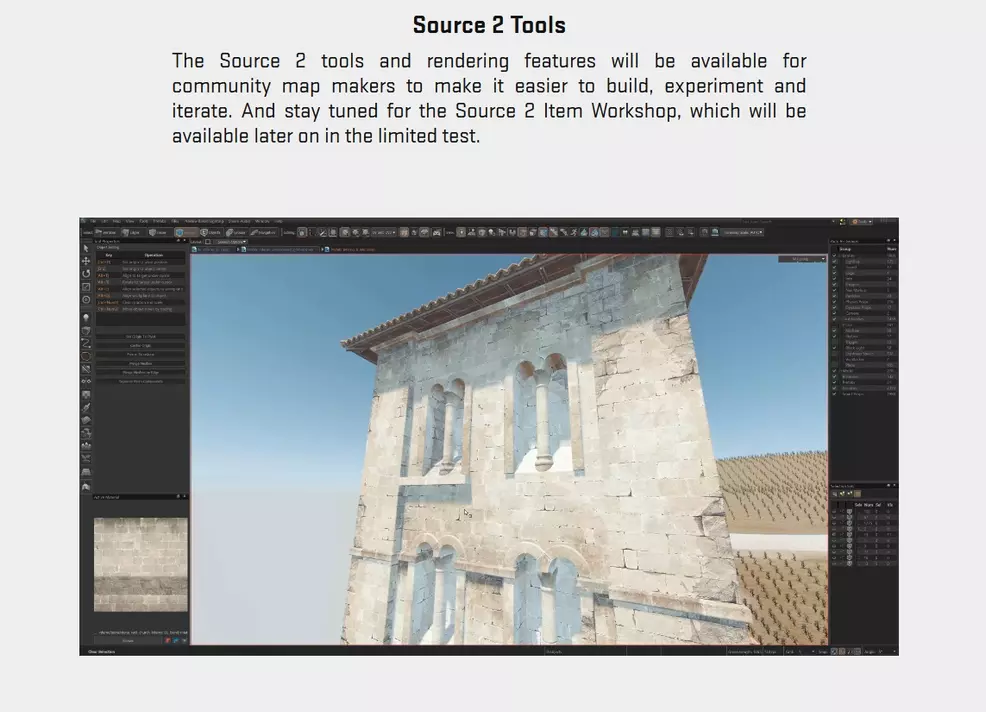Select the Polygon tool

click(86, 356)
